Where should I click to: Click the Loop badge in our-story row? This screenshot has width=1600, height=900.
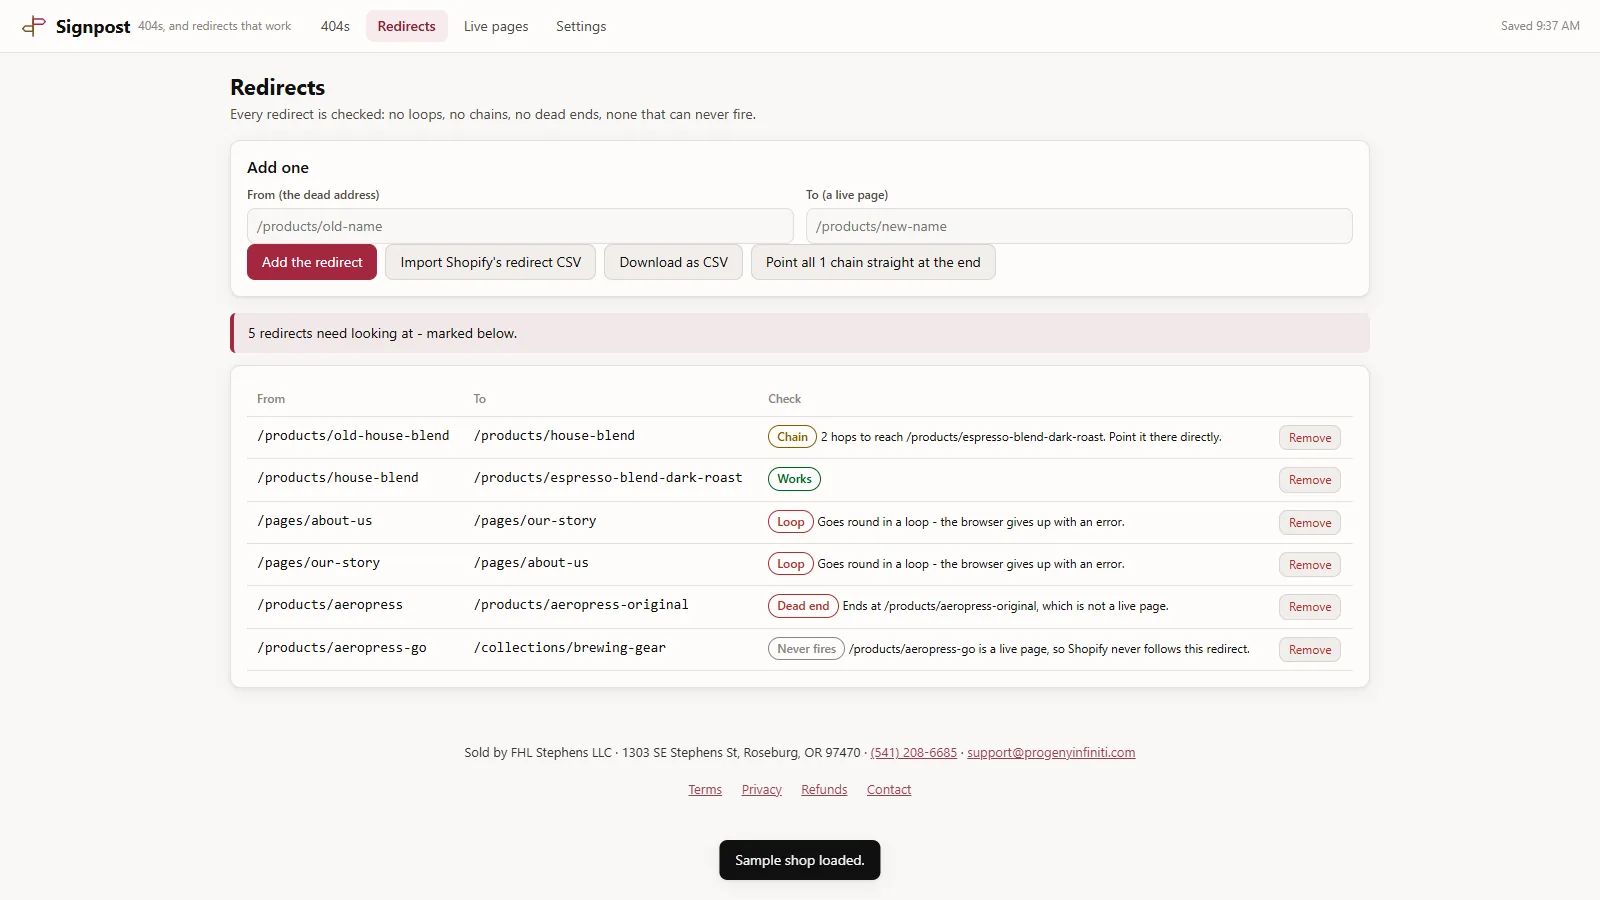tap(790, 564)
